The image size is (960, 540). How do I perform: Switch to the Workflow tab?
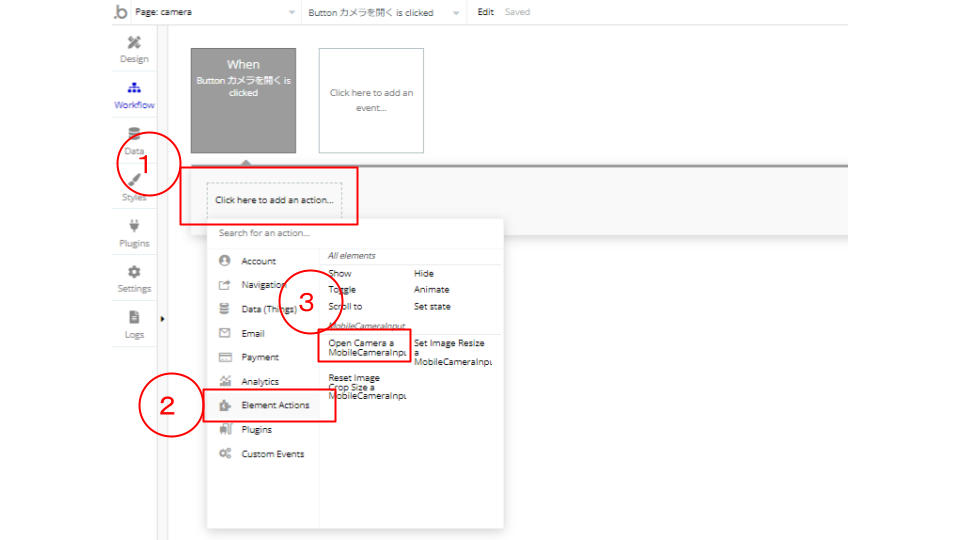point(134,96)
